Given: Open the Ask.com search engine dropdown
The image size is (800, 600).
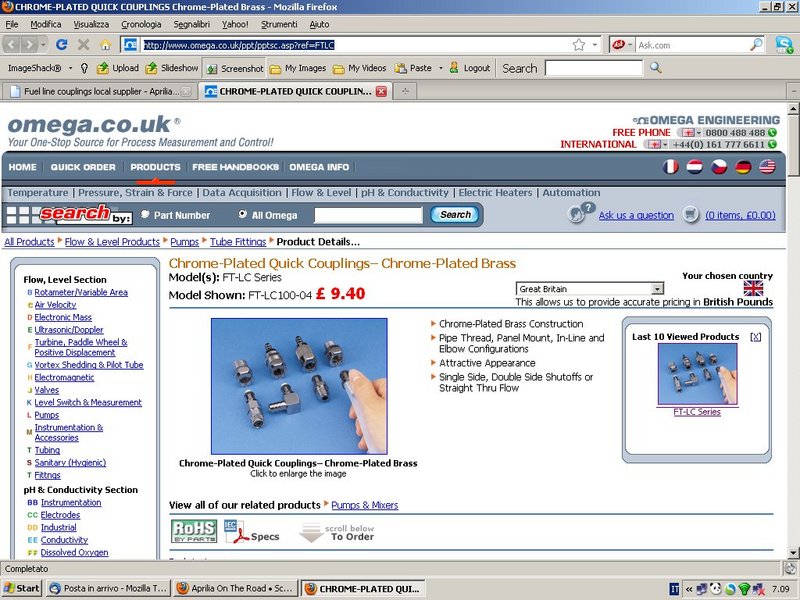Looking at the screenshot, I should [630, 45].
